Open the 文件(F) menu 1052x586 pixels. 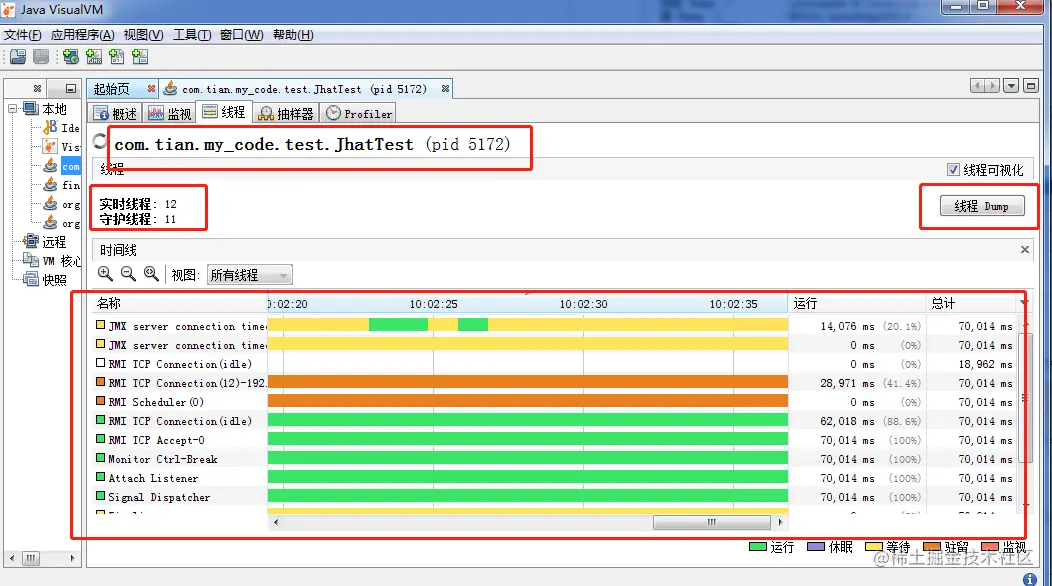tap(23, 35)
